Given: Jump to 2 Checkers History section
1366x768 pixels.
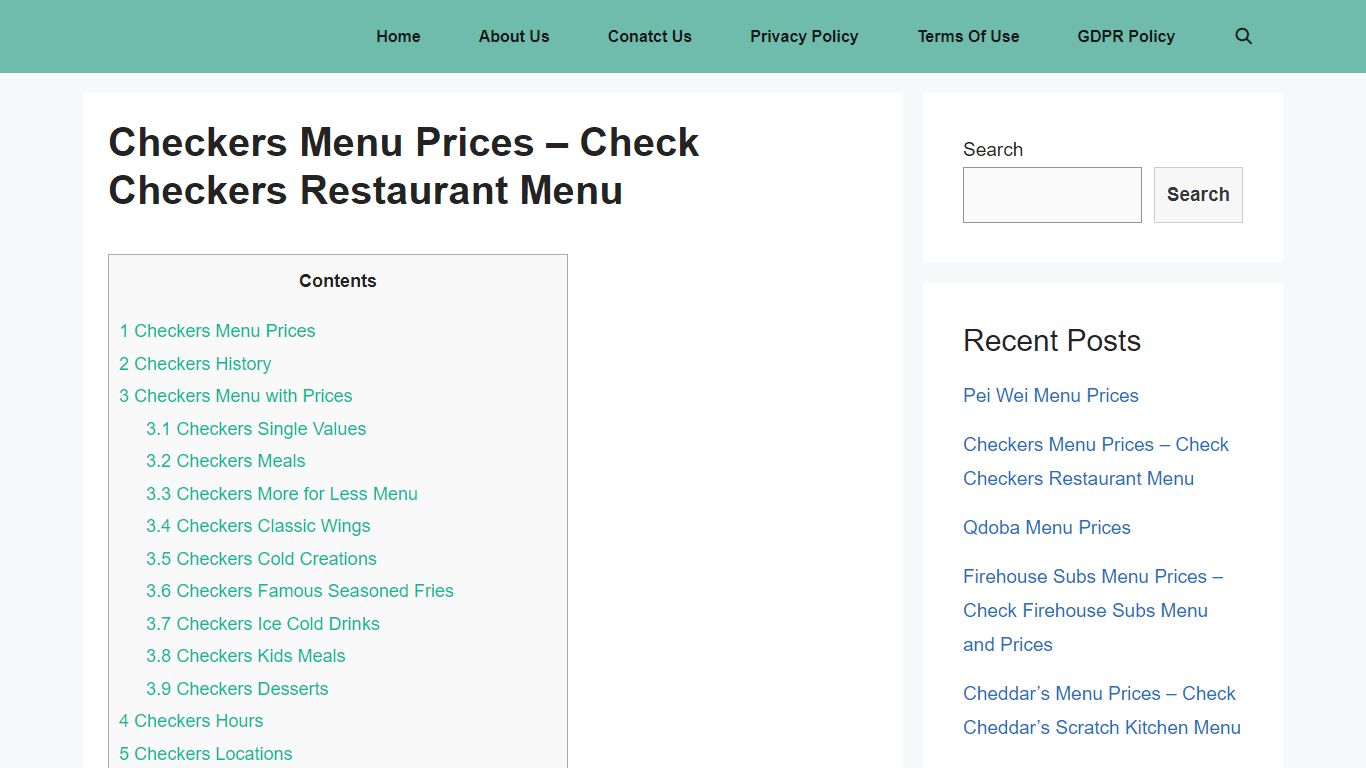Looking at the screenshot, I should pos(195,364).
